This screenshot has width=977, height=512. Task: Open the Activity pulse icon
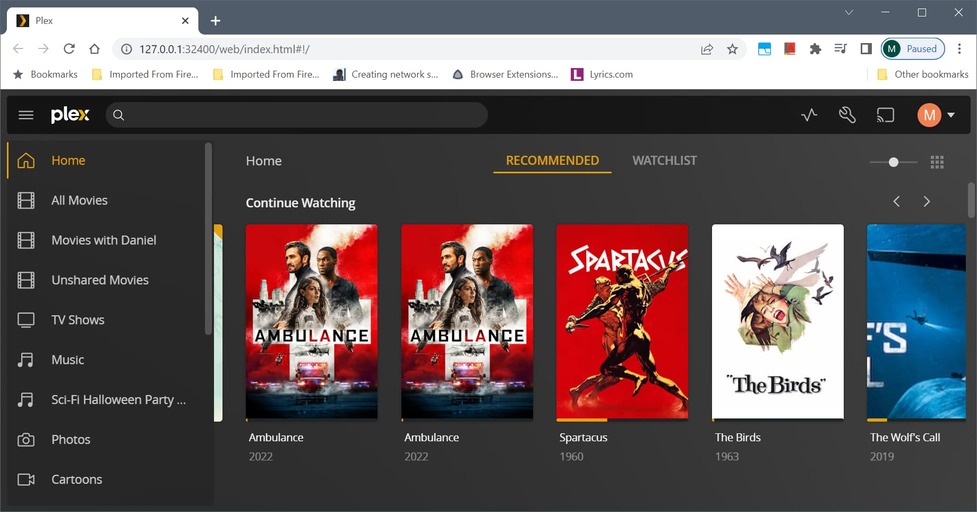(809, 115)
